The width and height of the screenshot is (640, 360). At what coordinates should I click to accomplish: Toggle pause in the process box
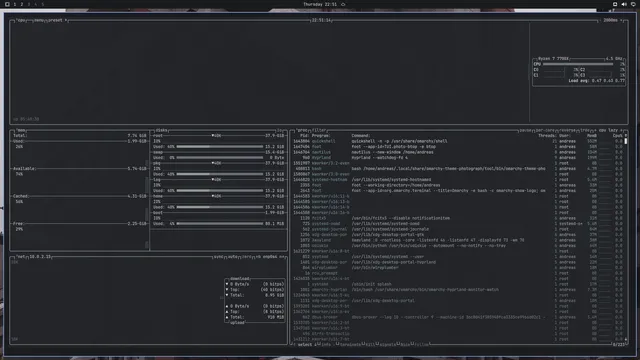pyautogui.click(x=525, y=130)
